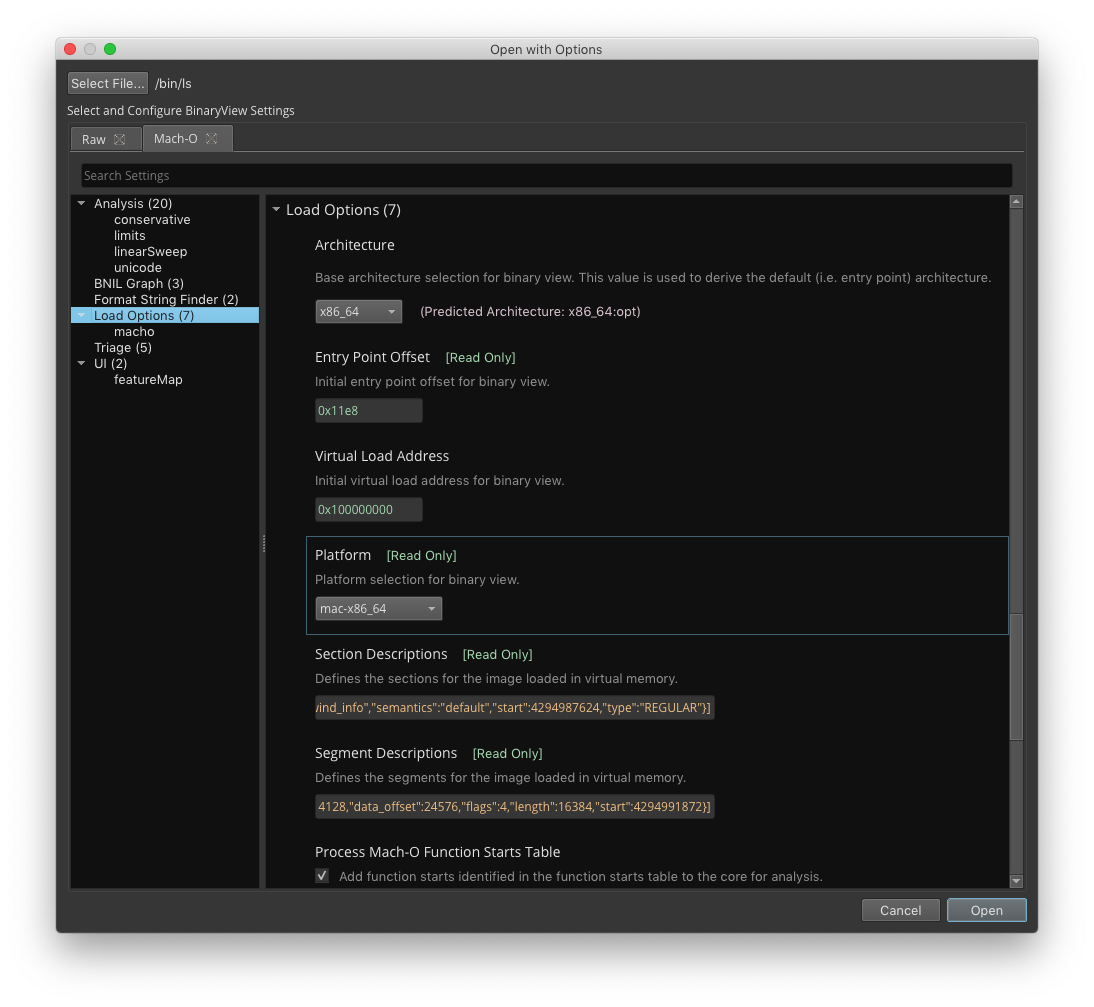Select the Mach-O tab
Screen dimensions: 1094x1007
click(x=176, y=139)
